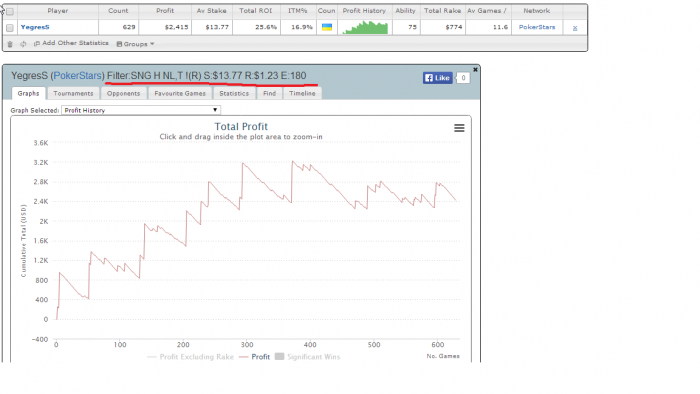The width and height of the screenshot is (700, 394).
Task: Tick the YegresS row checkbox
Action: 10,28
